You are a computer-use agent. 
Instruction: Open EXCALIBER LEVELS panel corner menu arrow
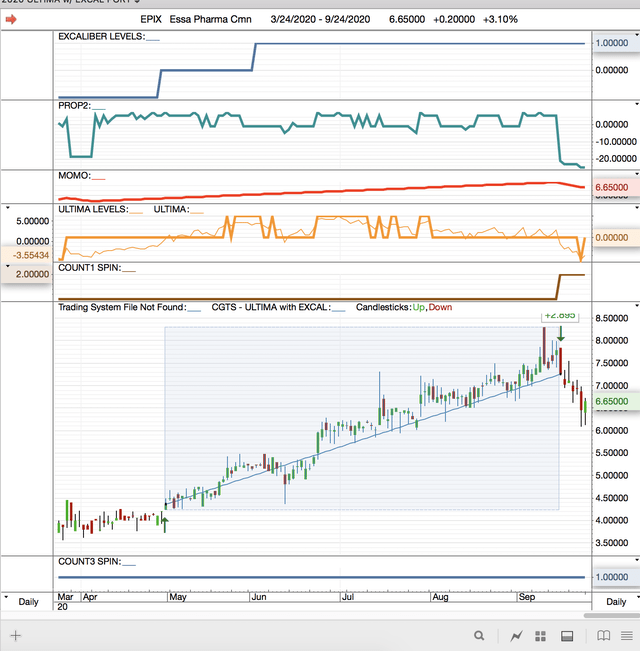[x=637, y=35]
